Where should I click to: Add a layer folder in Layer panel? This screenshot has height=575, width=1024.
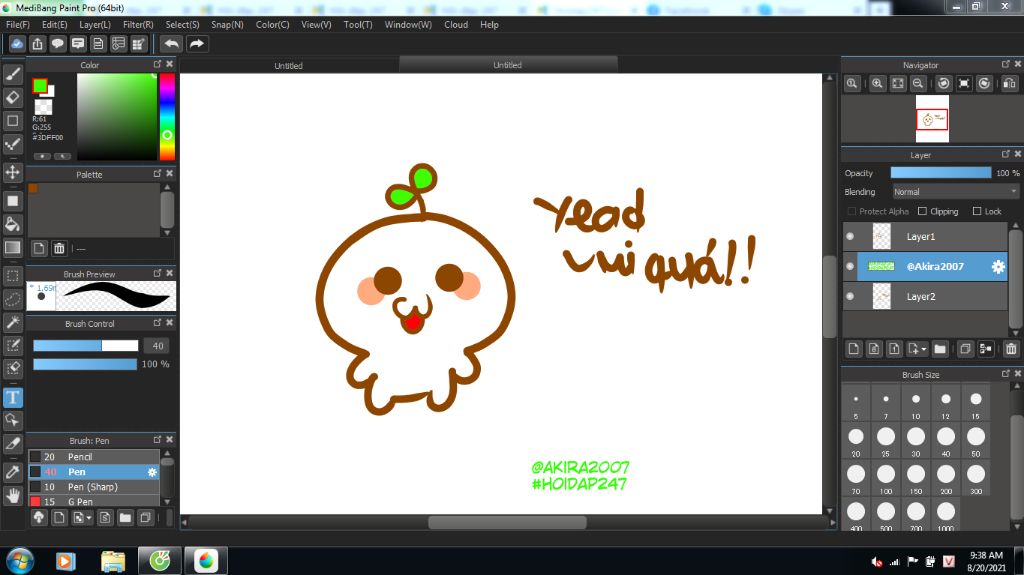(x=940, y=349)
